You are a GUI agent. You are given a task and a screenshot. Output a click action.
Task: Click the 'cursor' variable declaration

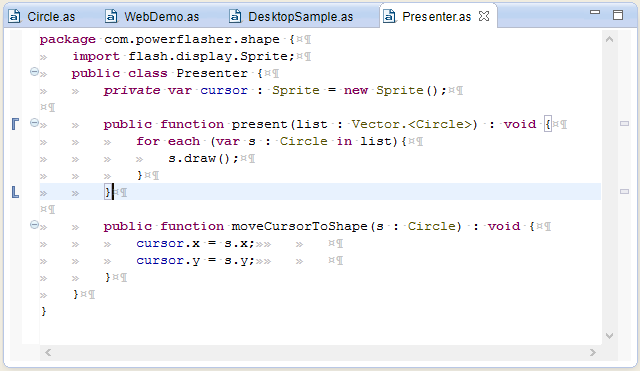224,91
